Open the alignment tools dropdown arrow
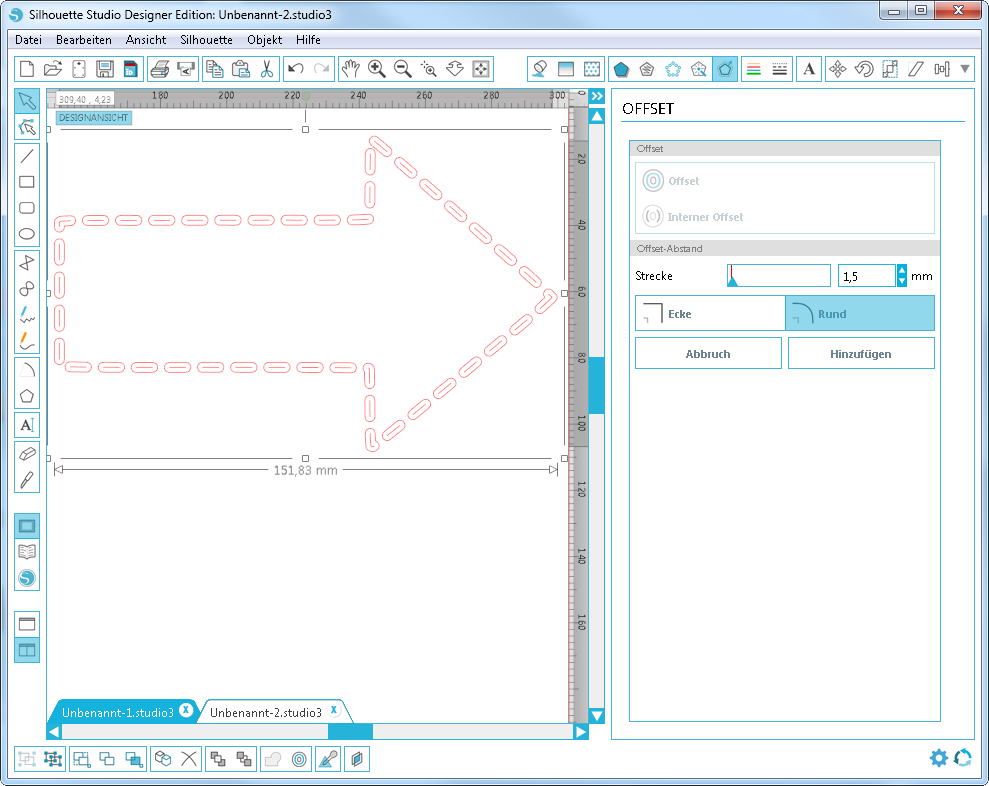 coord(963,68)
